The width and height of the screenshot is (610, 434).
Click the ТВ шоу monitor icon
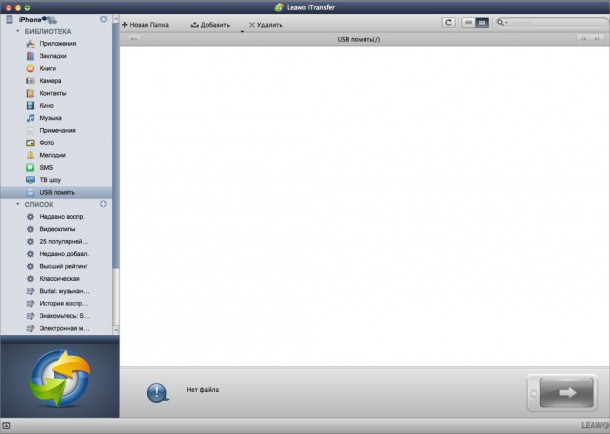tap(30, 180)
